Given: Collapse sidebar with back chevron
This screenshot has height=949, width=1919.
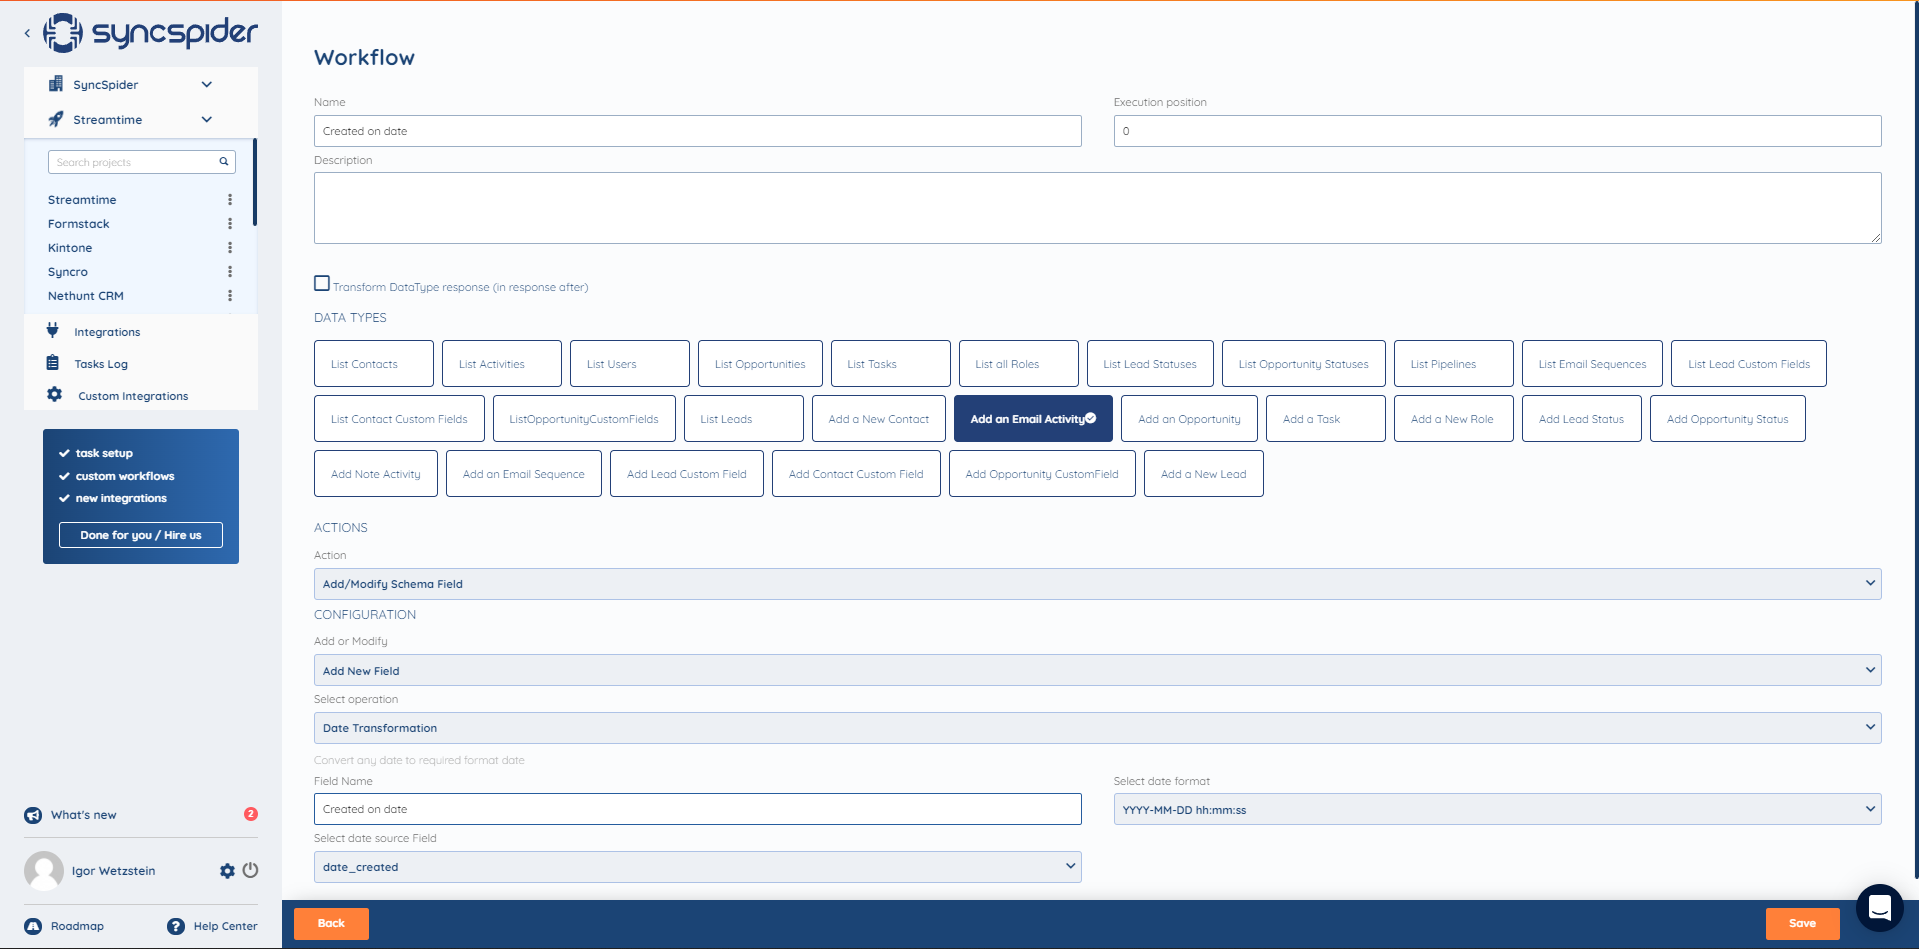Looking at the screenshot, I should click(27, 33).
